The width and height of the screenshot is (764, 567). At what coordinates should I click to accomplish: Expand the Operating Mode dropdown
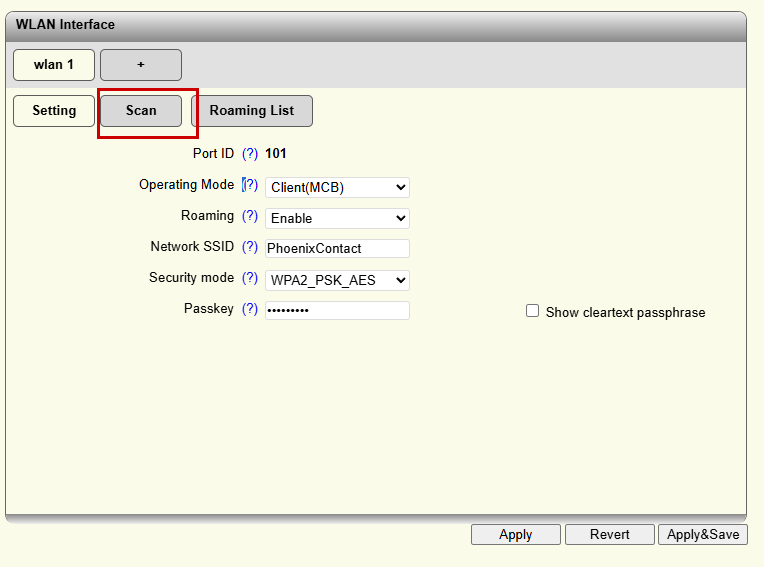coord(337,187)
